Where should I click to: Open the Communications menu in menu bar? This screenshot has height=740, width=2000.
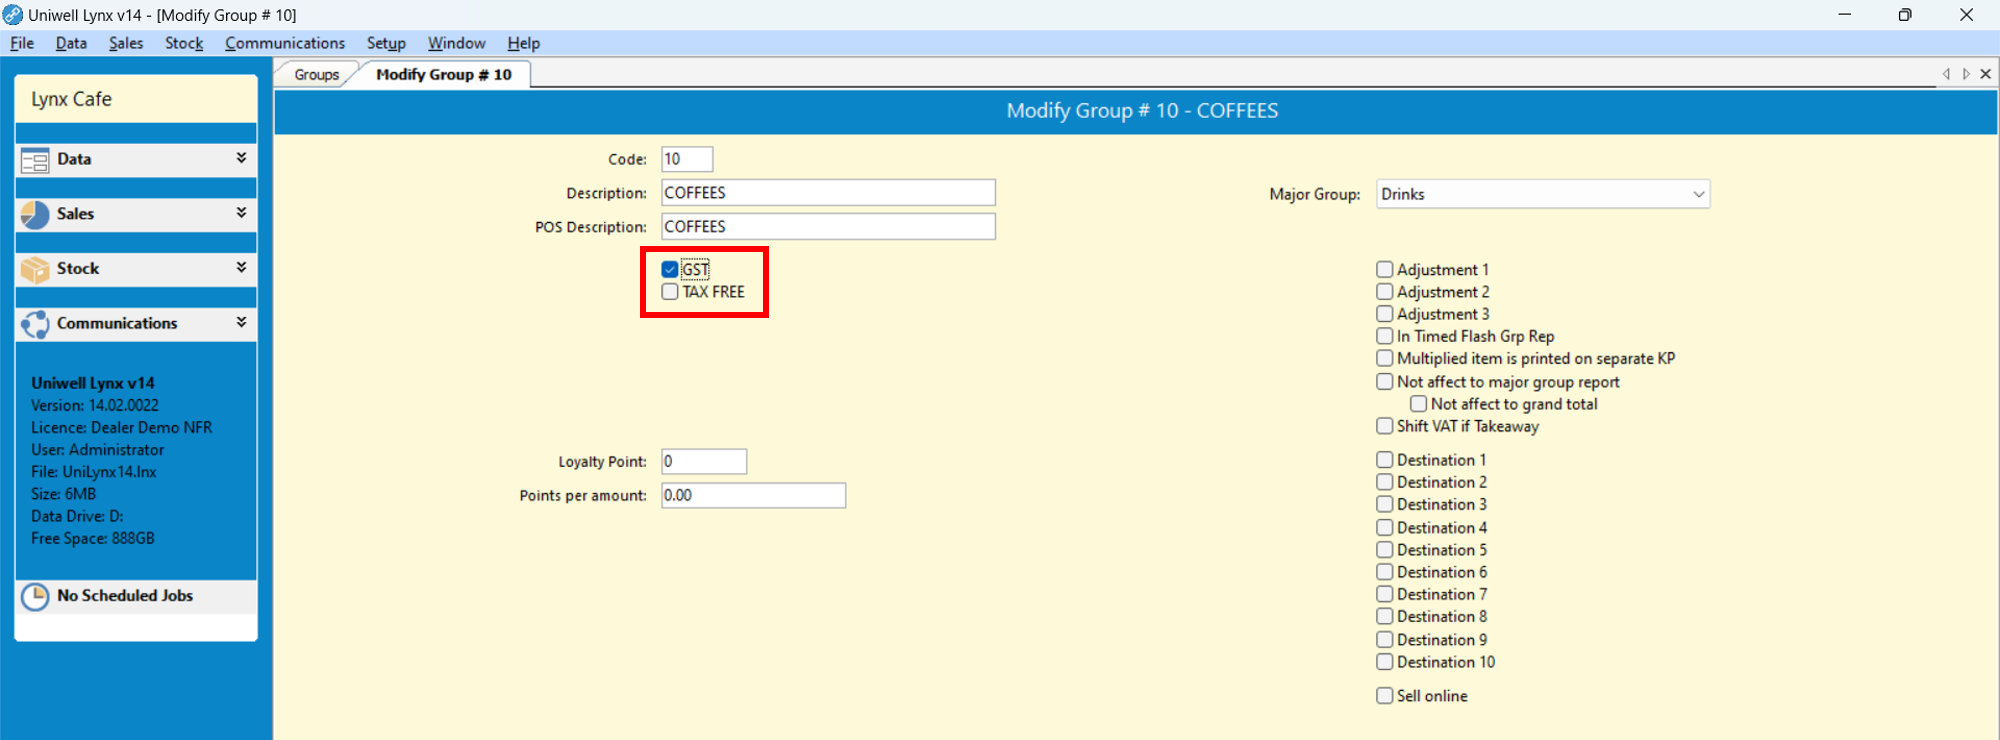[285, 43]
